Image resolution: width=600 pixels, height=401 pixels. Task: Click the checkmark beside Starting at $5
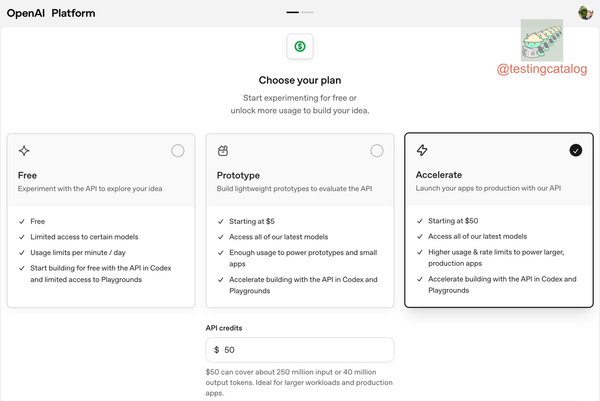(x=221, y=221)
